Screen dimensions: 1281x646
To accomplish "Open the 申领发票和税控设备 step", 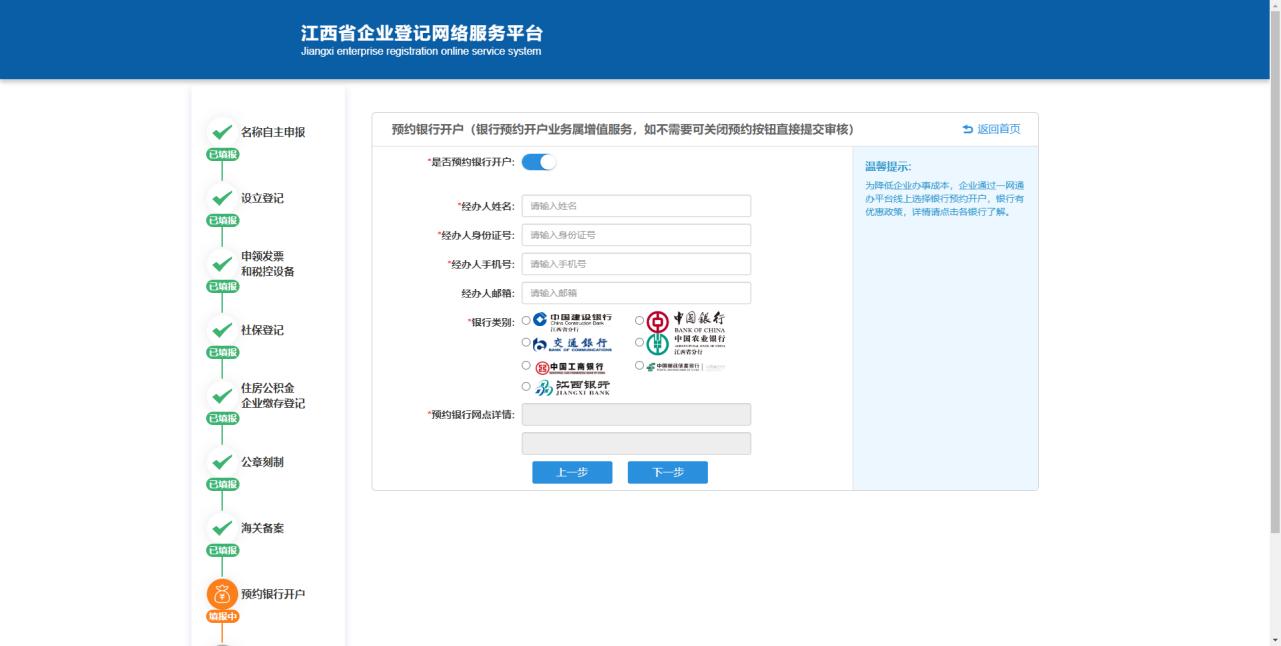I will [x=267, y=264].
